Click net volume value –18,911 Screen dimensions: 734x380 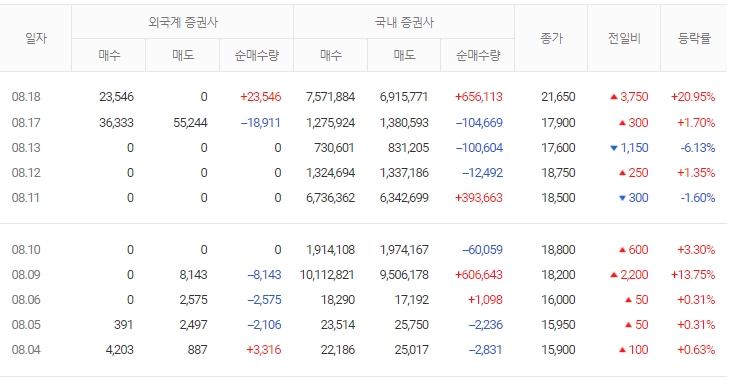[261, 123]
